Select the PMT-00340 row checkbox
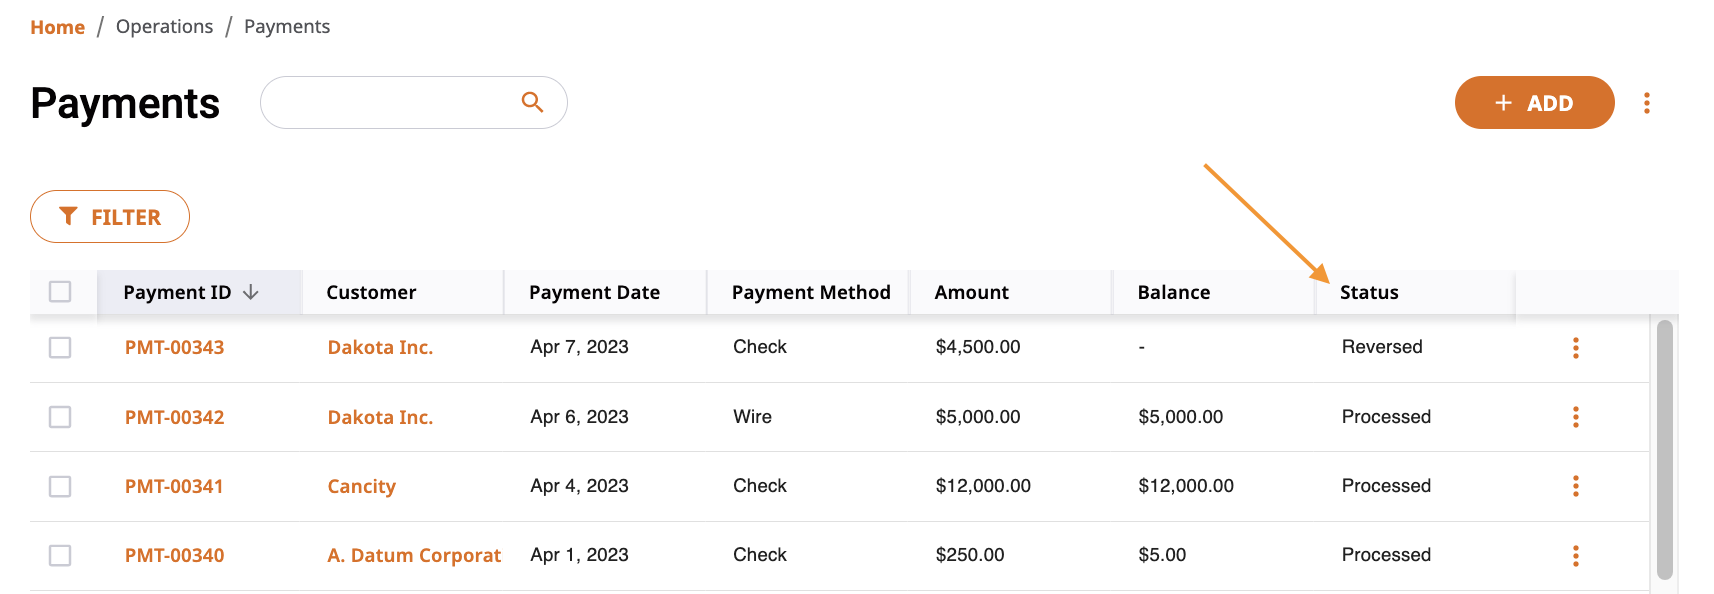The height and width of the screenshot is (594, 1714). pyautogui.click(x=60, y=555)
